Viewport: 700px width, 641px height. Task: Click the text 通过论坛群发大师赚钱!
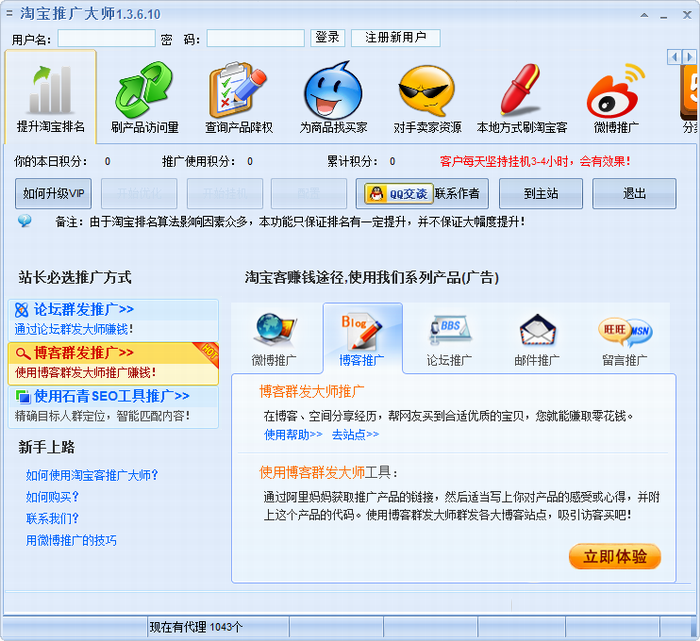click(74, 329)
